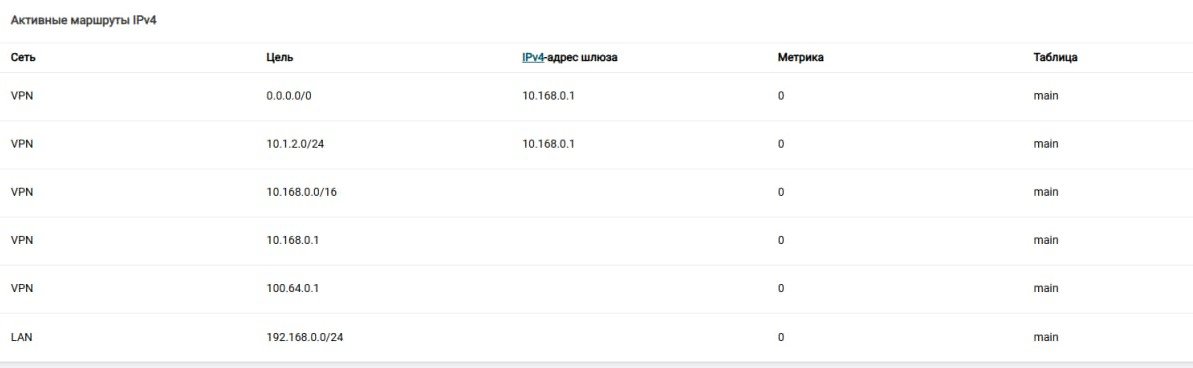Click 'main' table cell in 0.0.0.0/0 row
The image size is (1193, 368).
coord(1045,97)
